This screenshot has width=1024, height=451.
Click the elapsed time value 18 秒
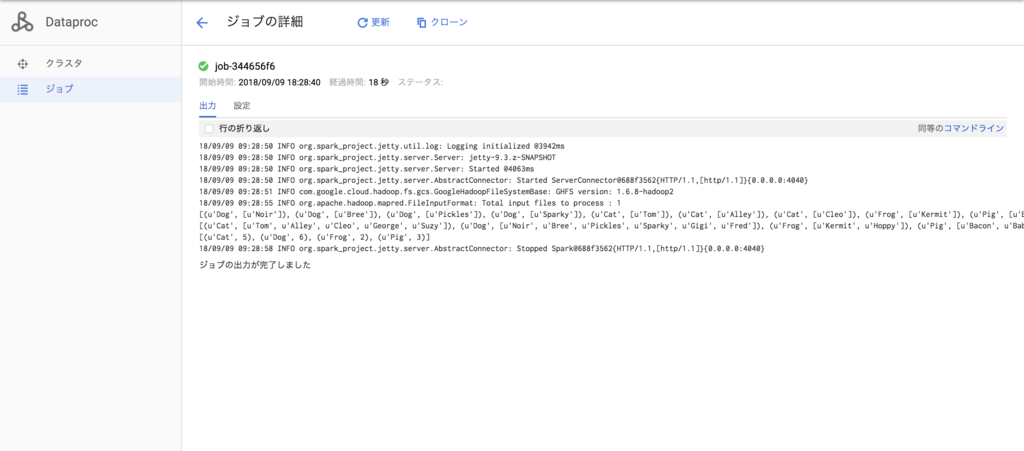point(379,82)
